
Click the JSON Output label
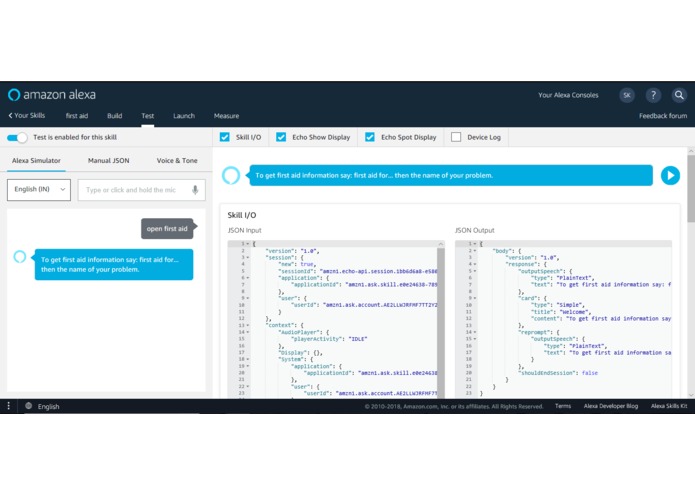tap(474, 230)
